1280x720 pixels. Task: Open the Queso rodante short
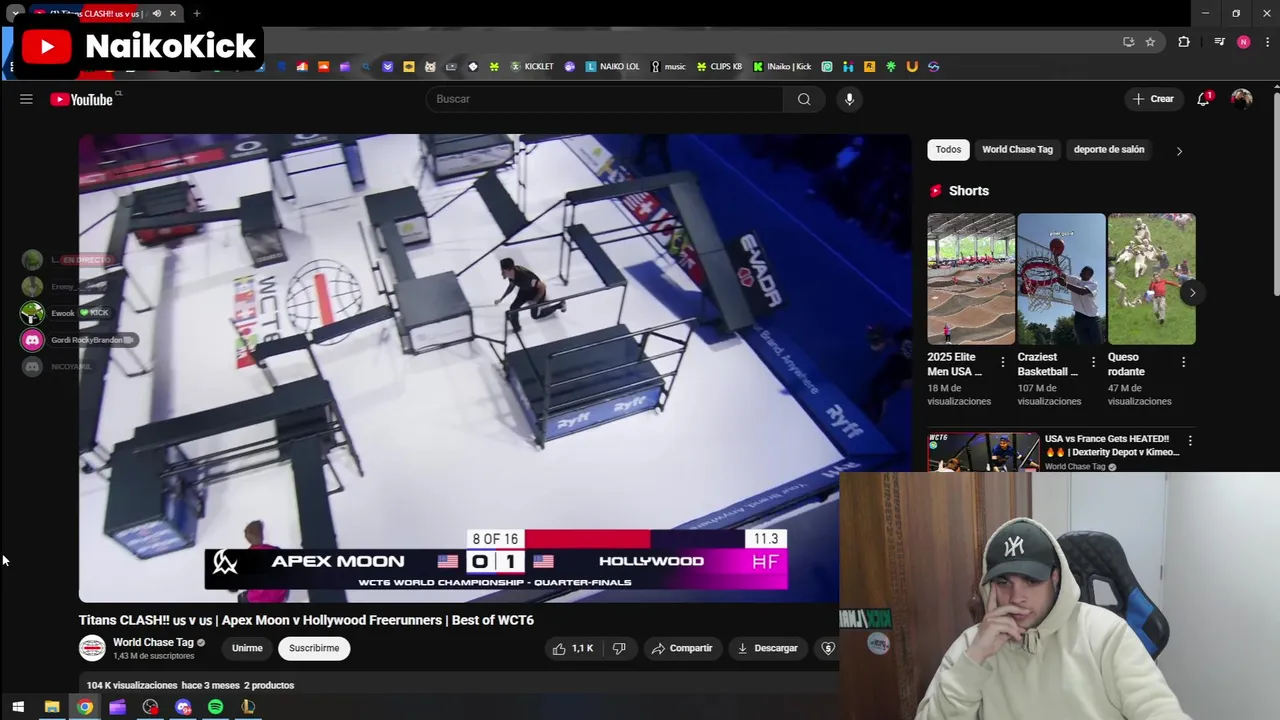tap(1151, 279)
